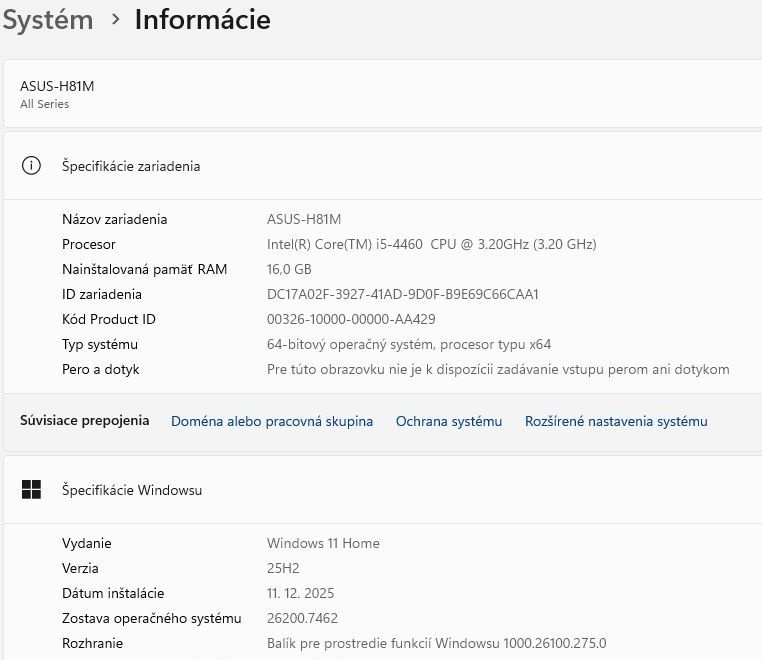Open Doména alebo pracovná skupina link

(x=272, y=421)
